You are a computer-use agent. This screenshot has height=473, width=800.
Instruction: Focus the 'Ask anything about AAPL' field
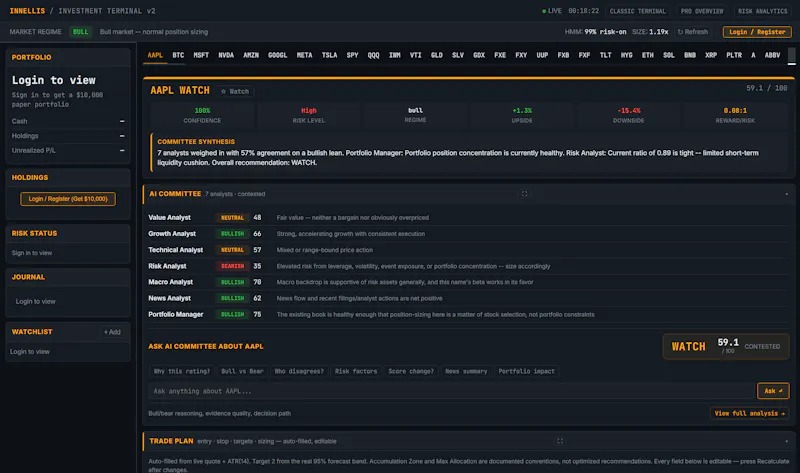(x=452, y=391)
